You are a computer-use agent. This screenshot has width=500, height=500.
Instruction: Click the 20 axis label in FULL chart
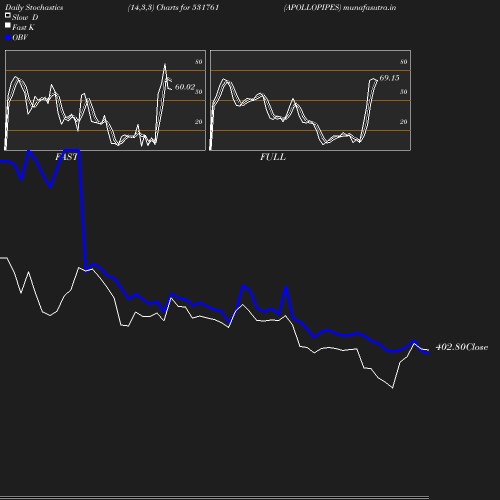(404, 122)
